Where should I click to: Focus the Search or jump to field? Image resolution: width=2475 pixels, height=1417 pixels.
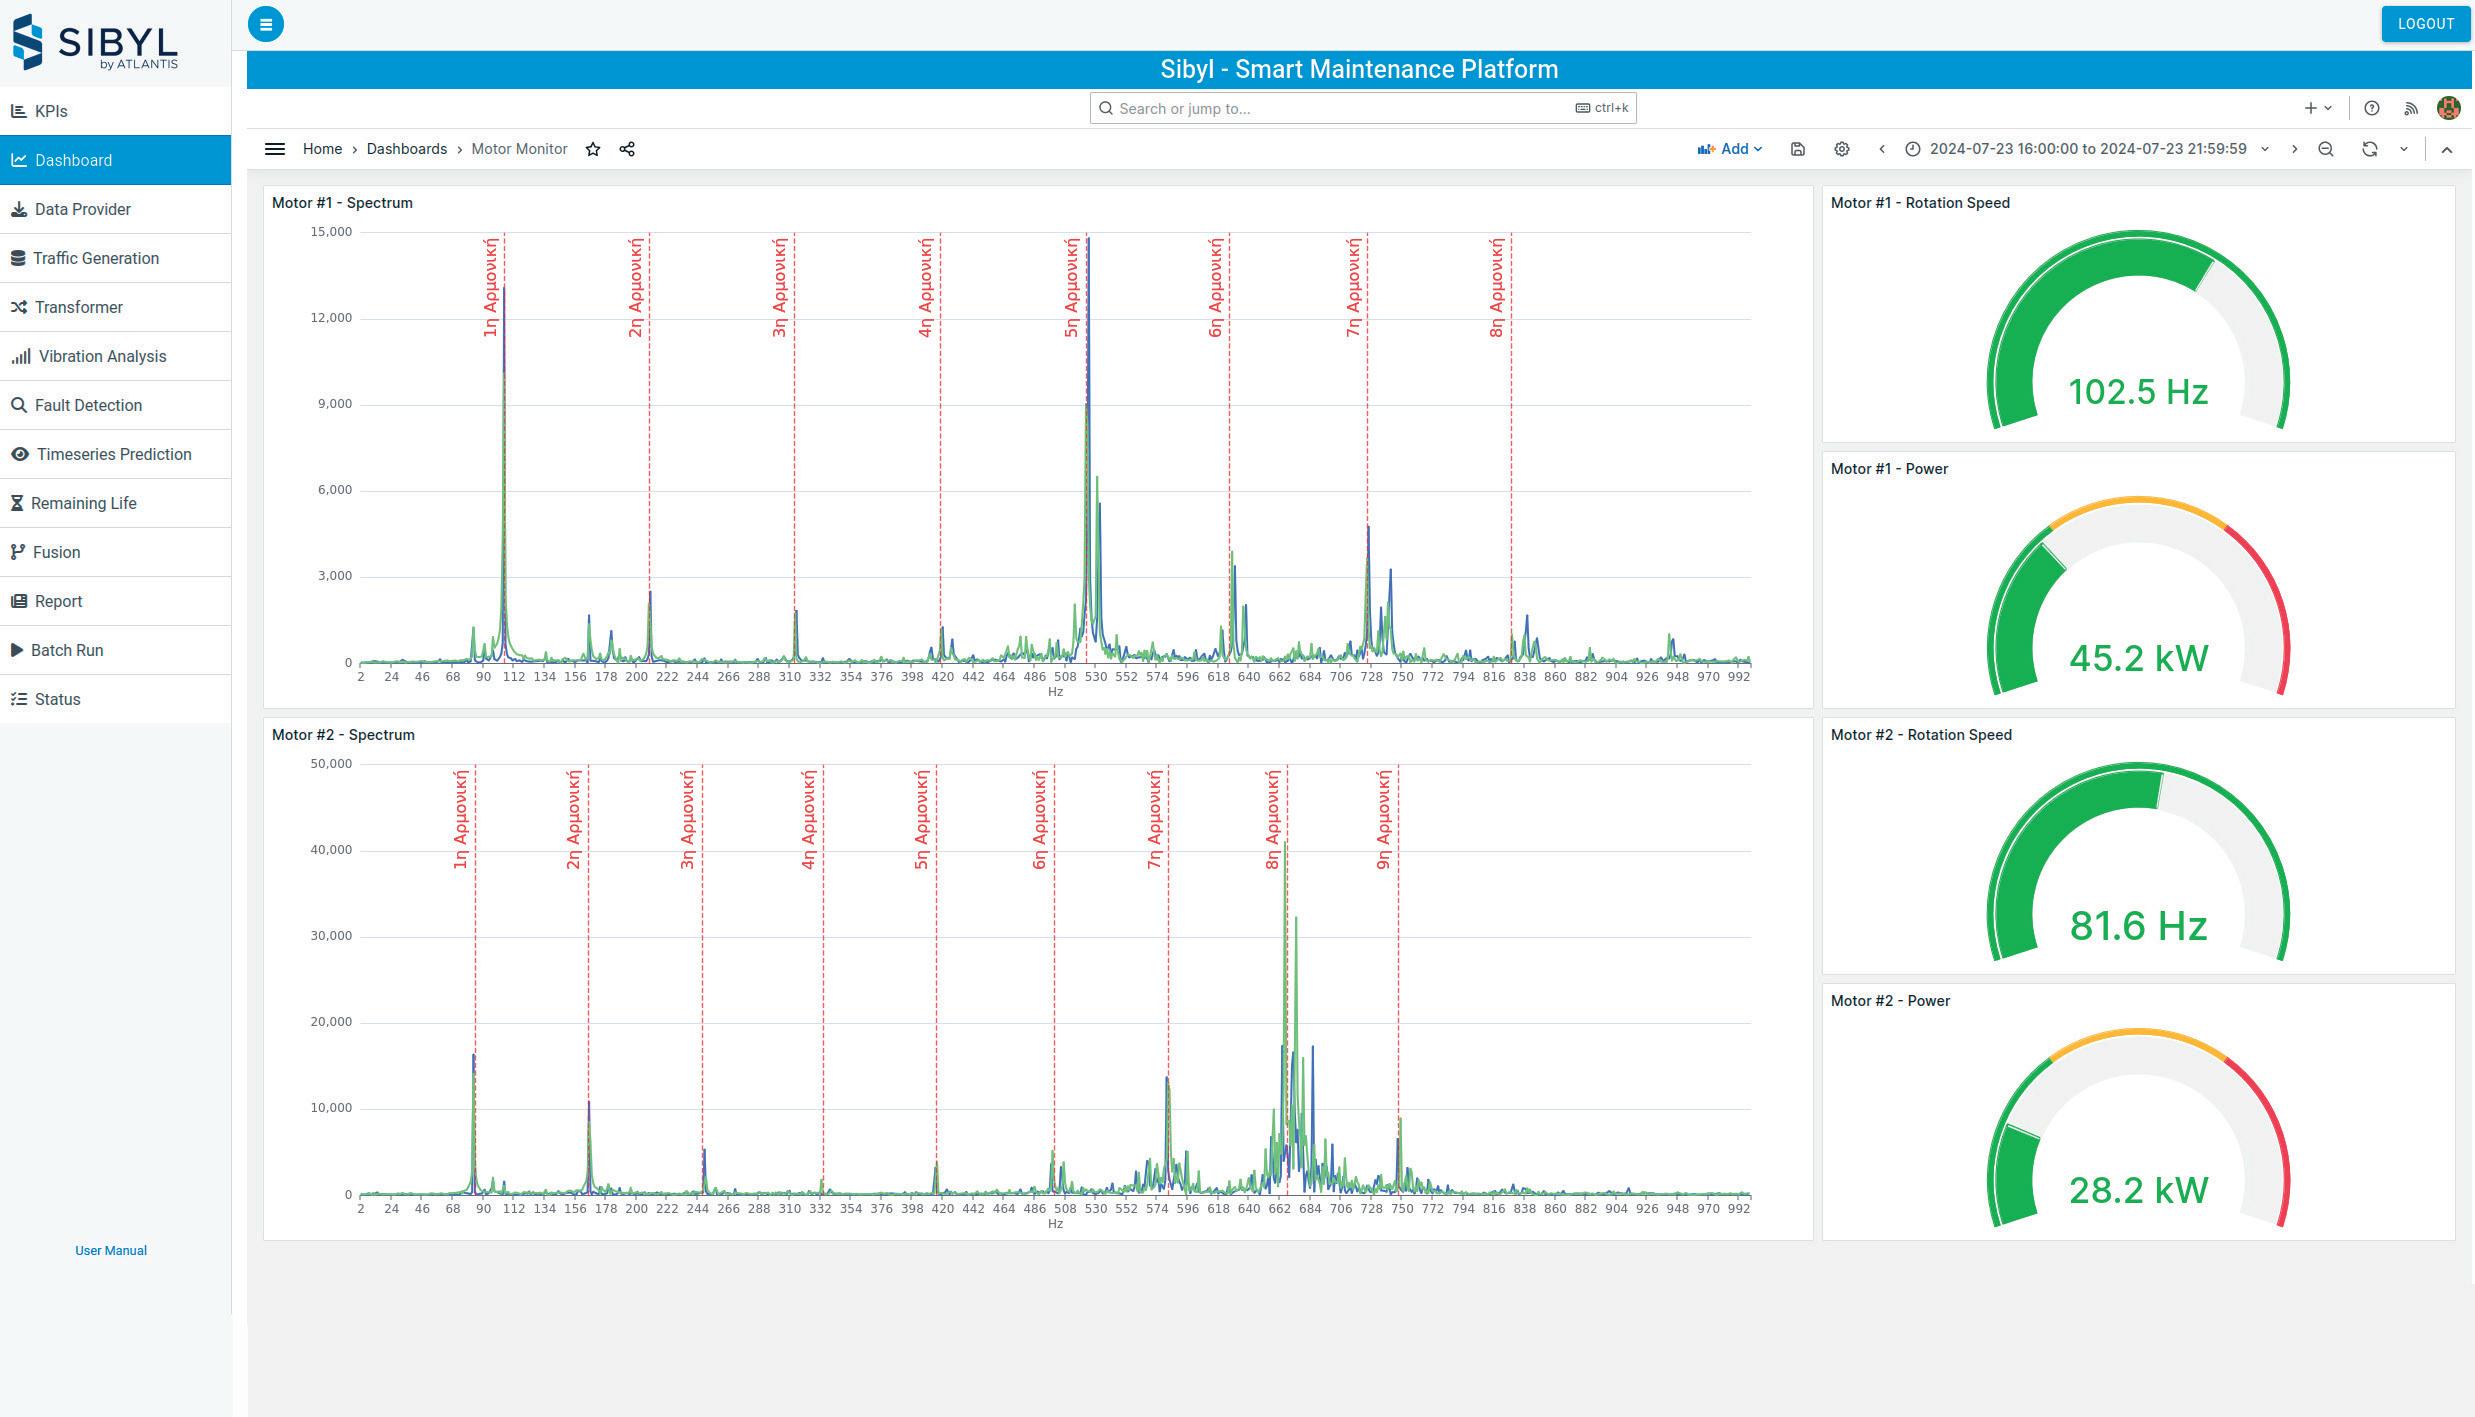point(1340,108)
